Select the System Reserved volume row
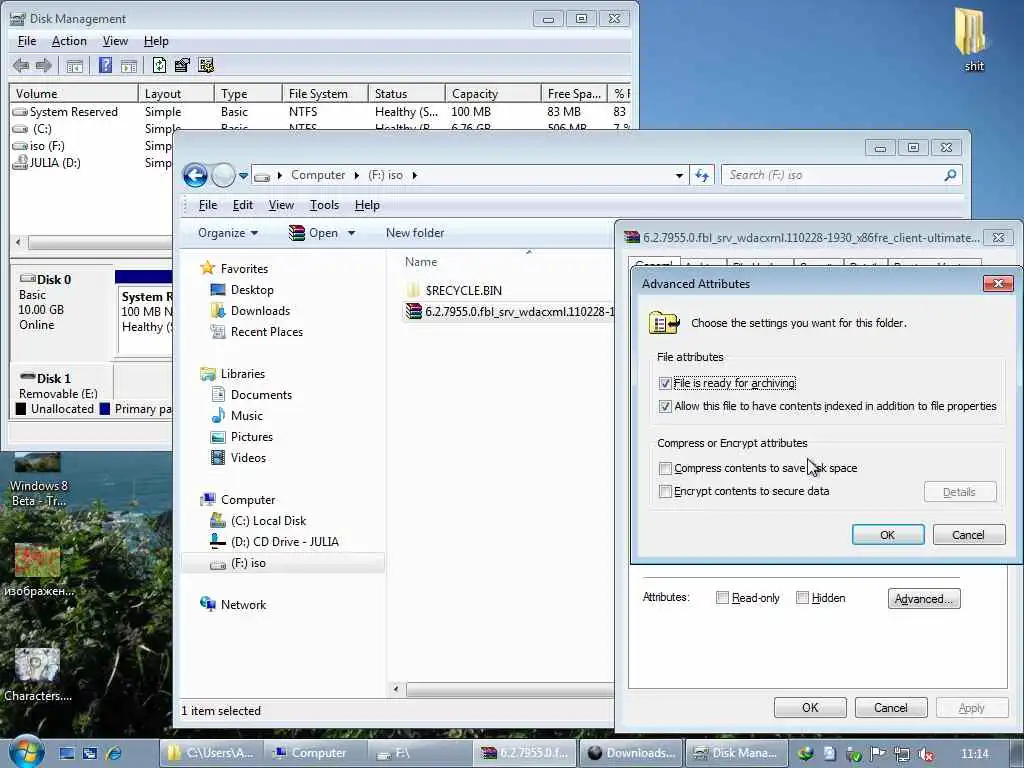This screenshot has width=1024, height=768. tap(320, 112)
